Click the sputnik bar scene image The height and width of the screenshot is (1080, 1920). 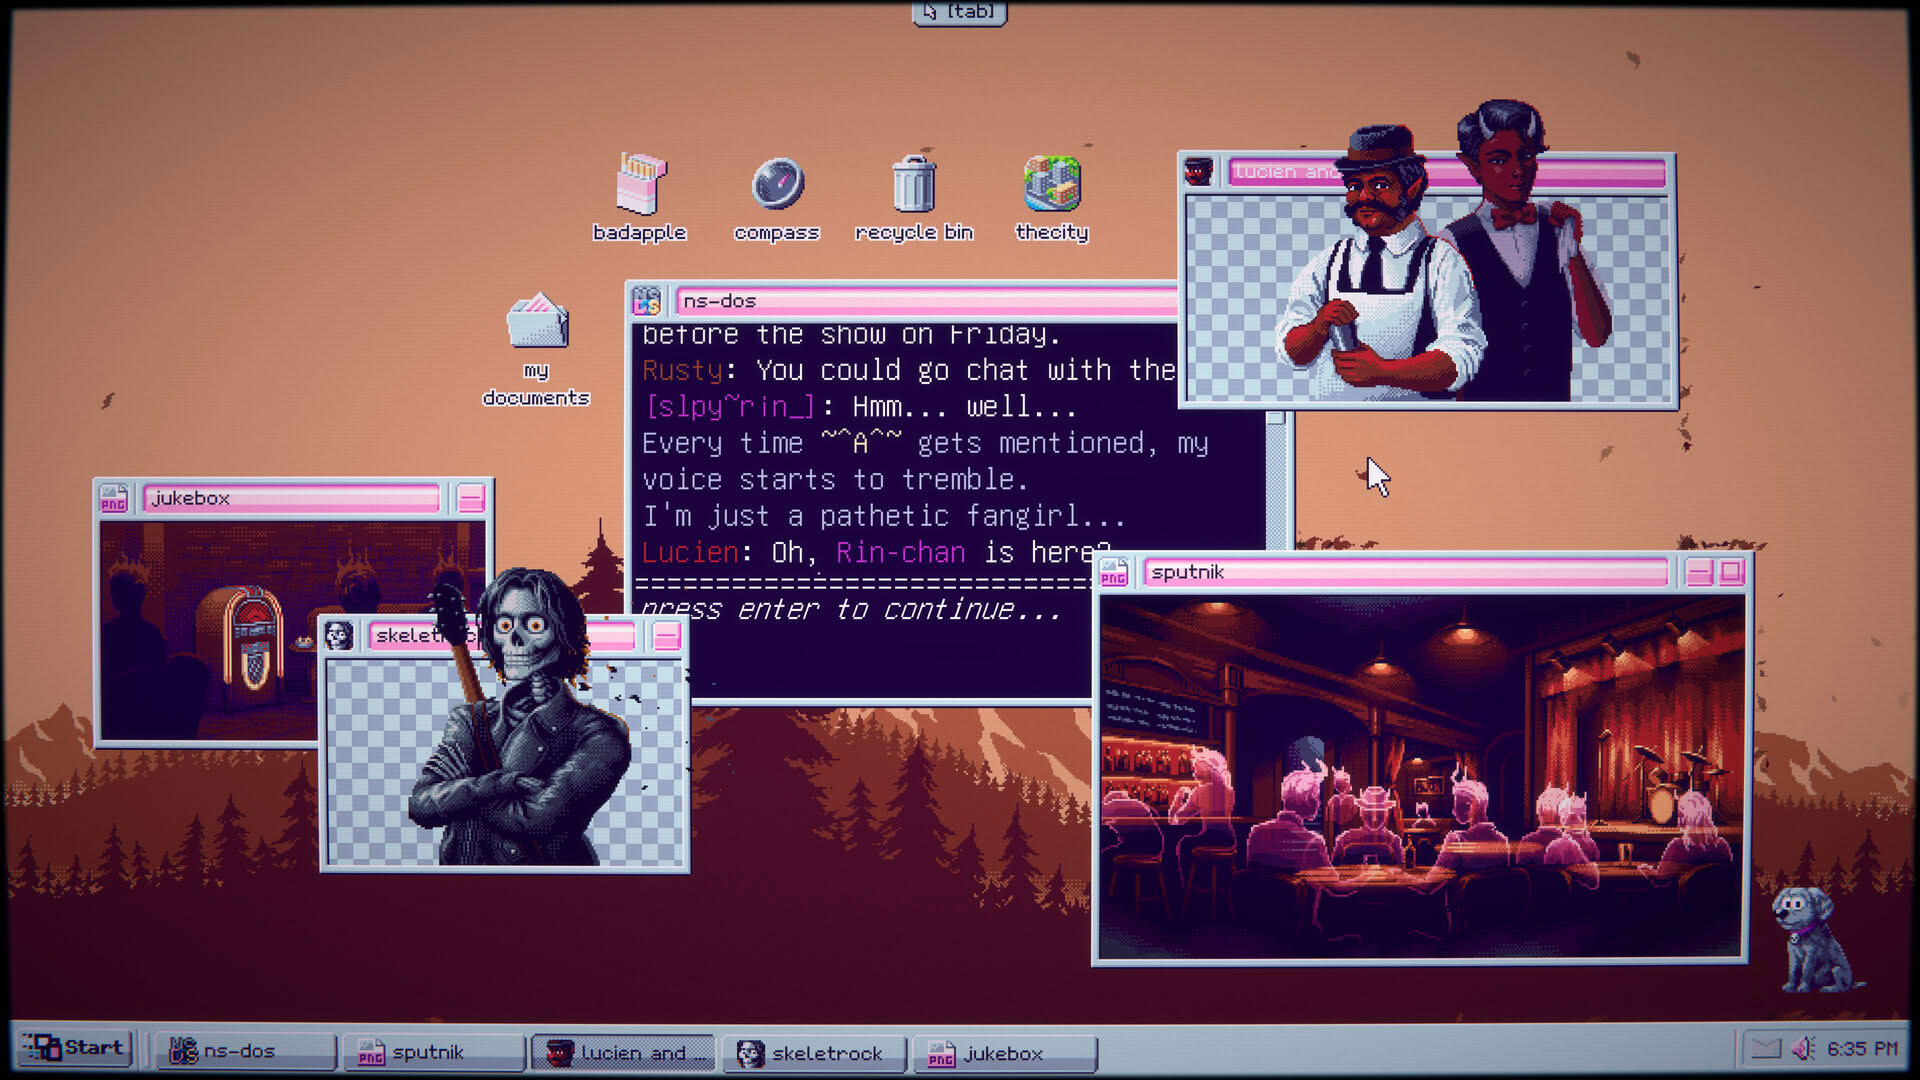pyautogui.click(x=1422, y=777)
